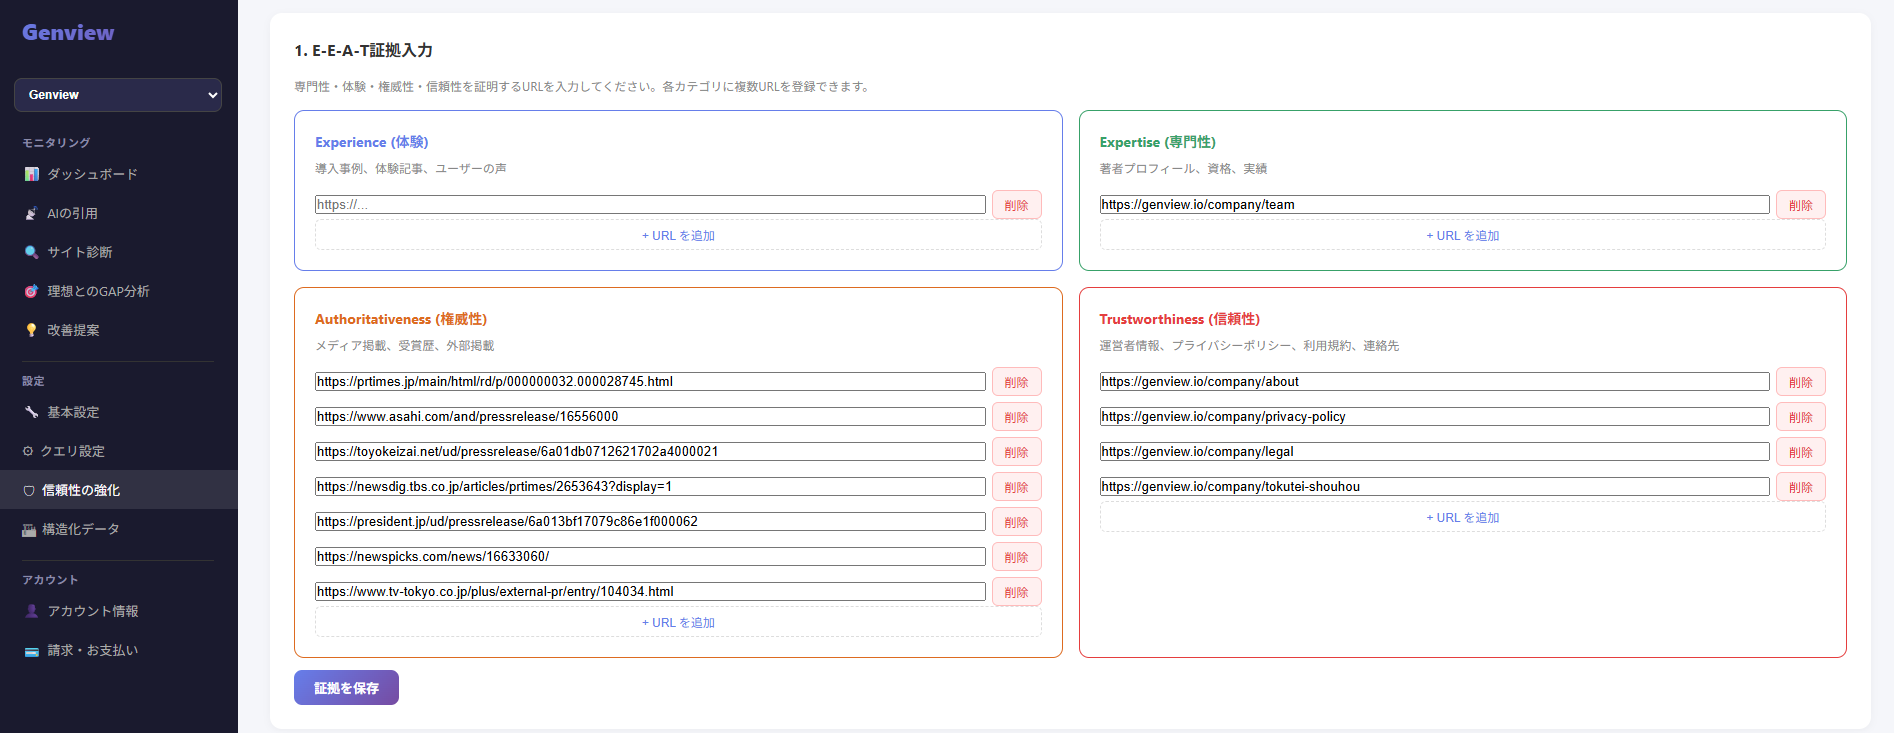
Task: Delete the tv-tokyo.co.jp URL row
Action: click(x=1017, y=592)
